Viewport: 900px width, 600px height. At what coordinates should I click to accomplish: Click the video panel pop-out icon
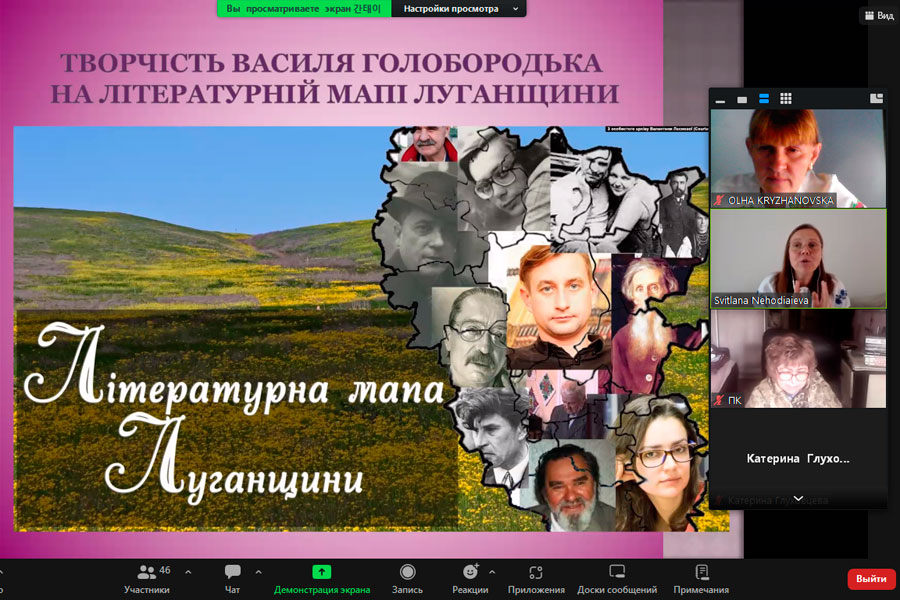click(876, 99)
